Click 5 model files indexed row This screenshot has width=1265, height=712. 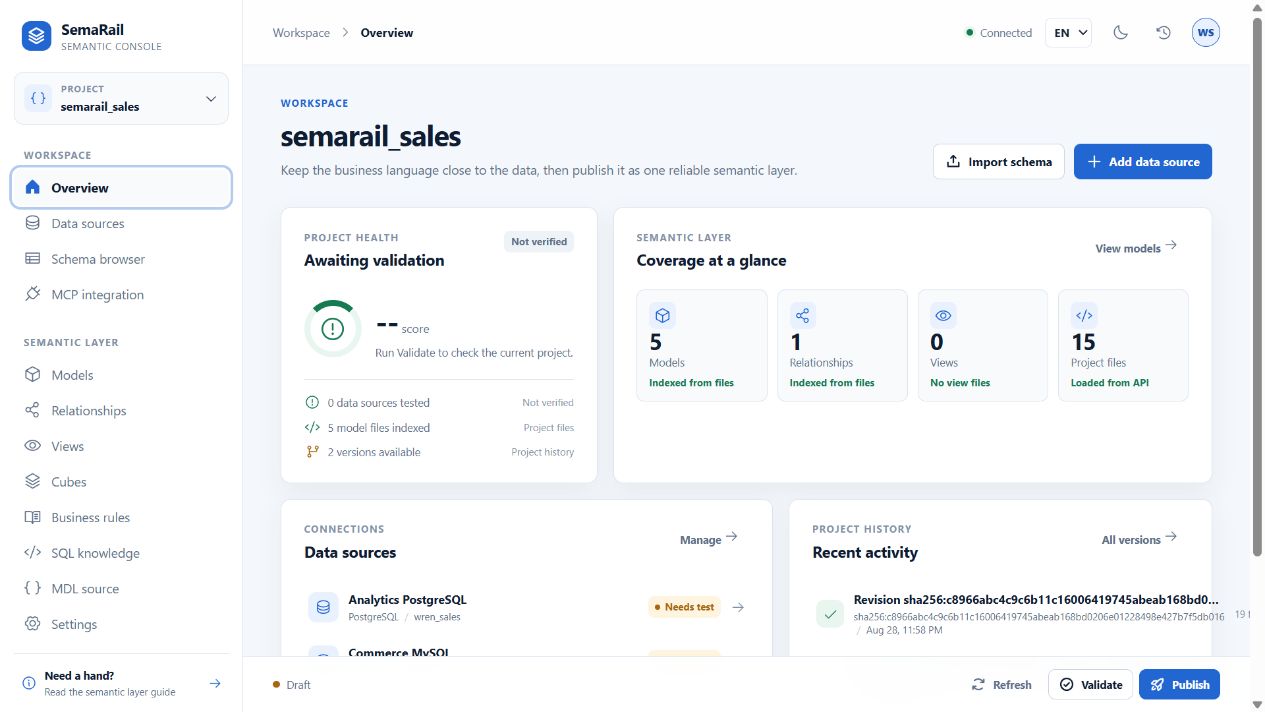click(x=439, y=428)
